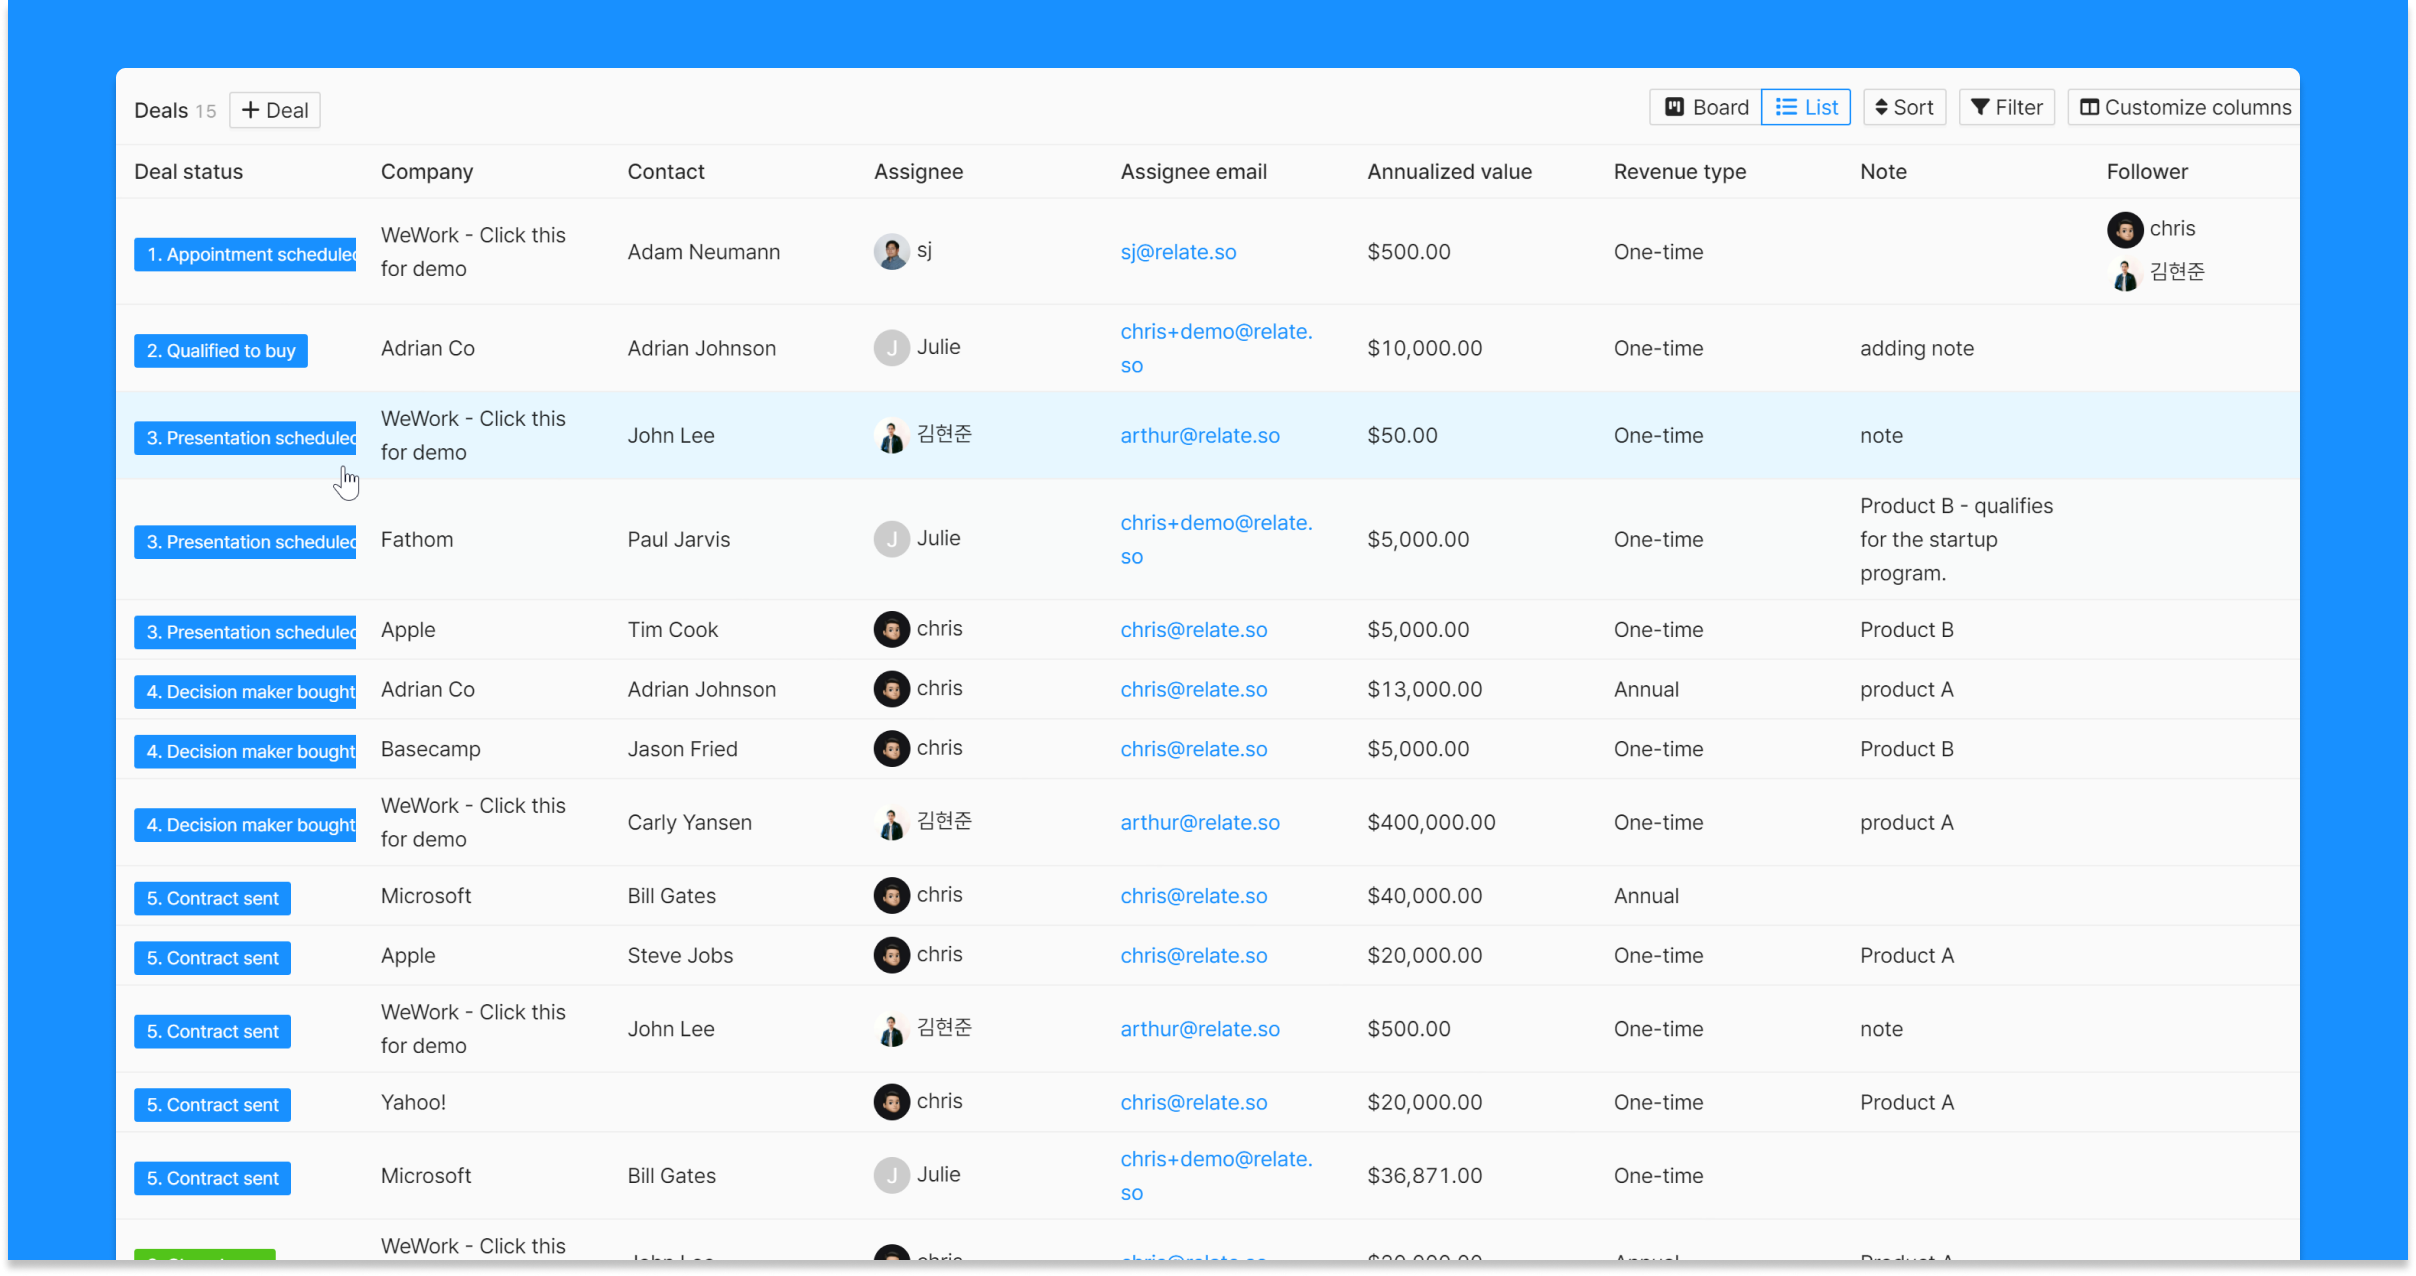Click the Contact column header

pos(666,171)
